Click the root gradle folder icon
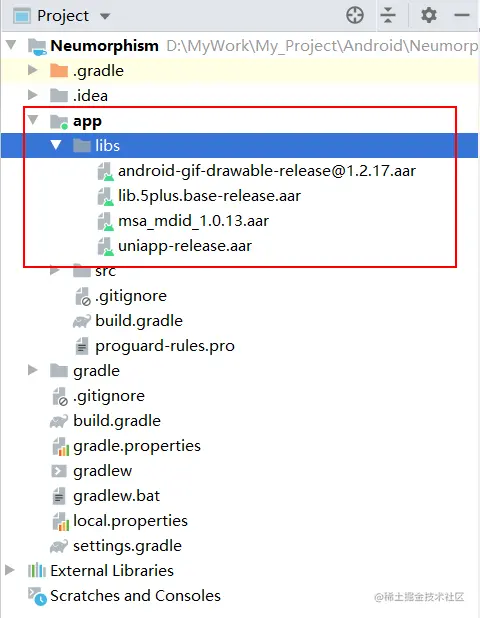Screen dimensions: 480x618 coord(59,371)
